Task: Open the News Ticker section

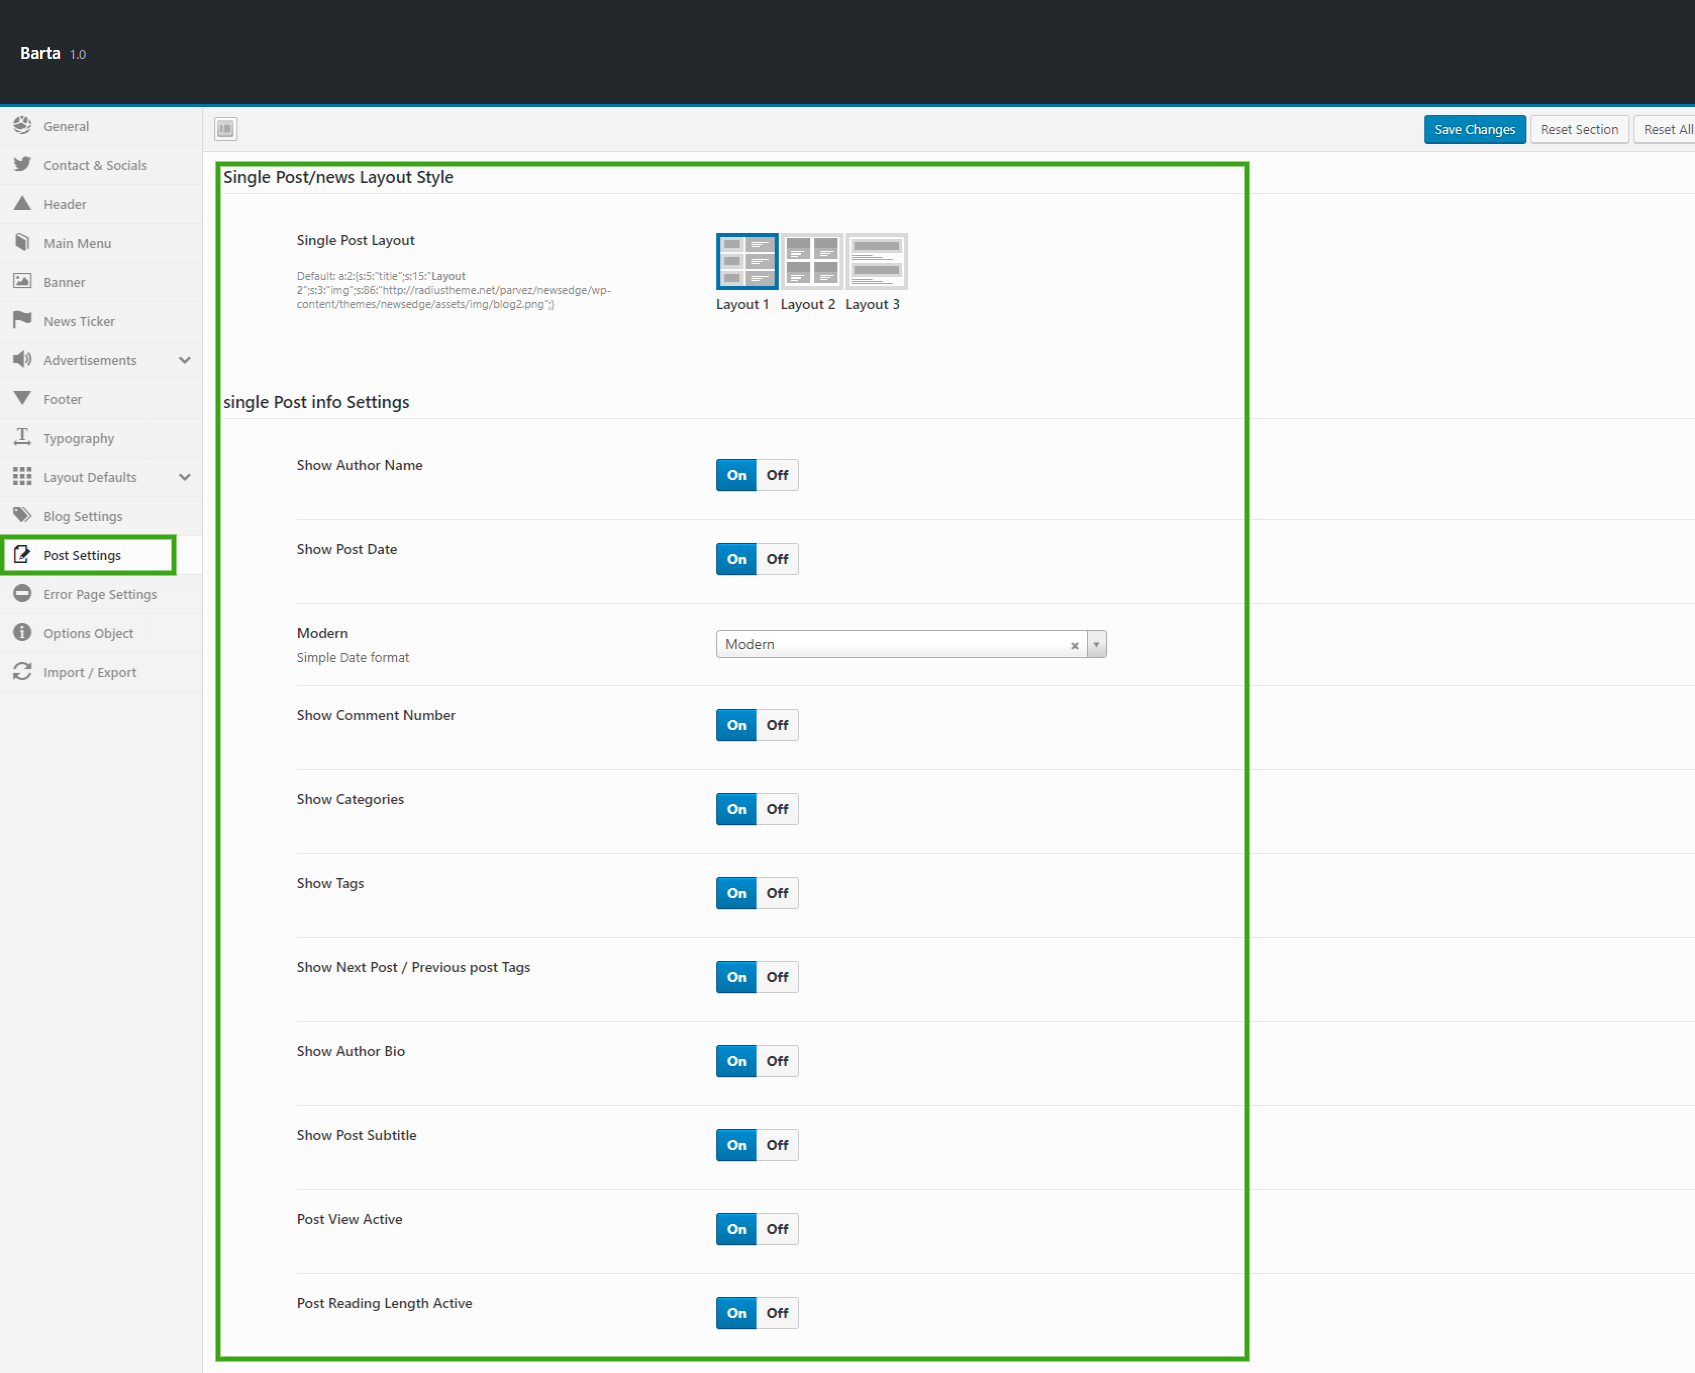Action: pyautogui.click(x=101, y=321)
